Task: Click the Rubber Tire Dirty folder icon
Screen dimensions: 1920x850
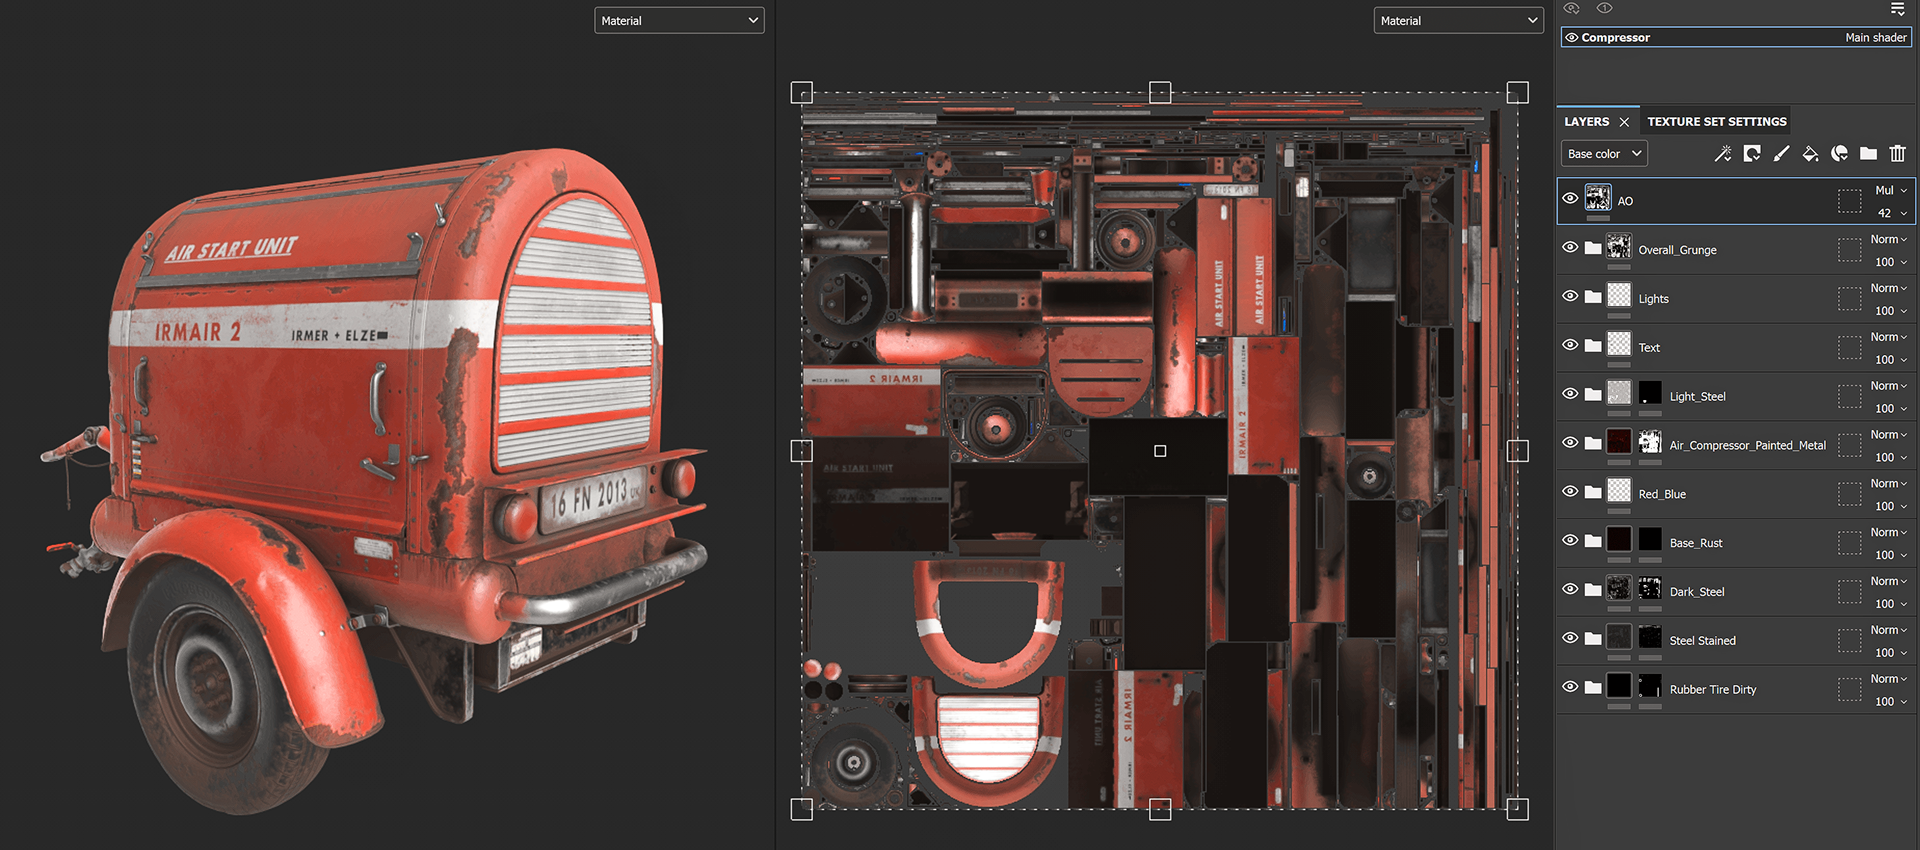Action: point(1593,688)
